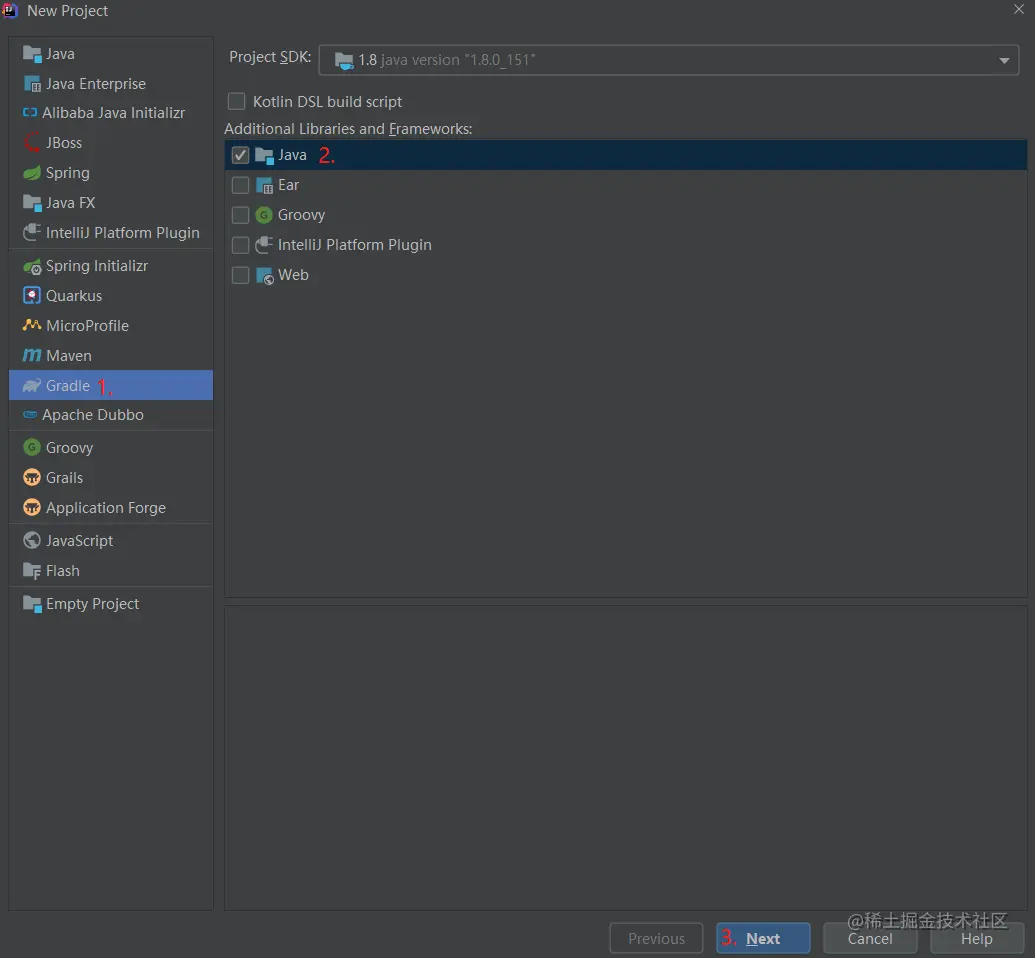Check the Groovy framework checkbox
The height and width of the screenshot is (958, 1035).
[240, 215]
